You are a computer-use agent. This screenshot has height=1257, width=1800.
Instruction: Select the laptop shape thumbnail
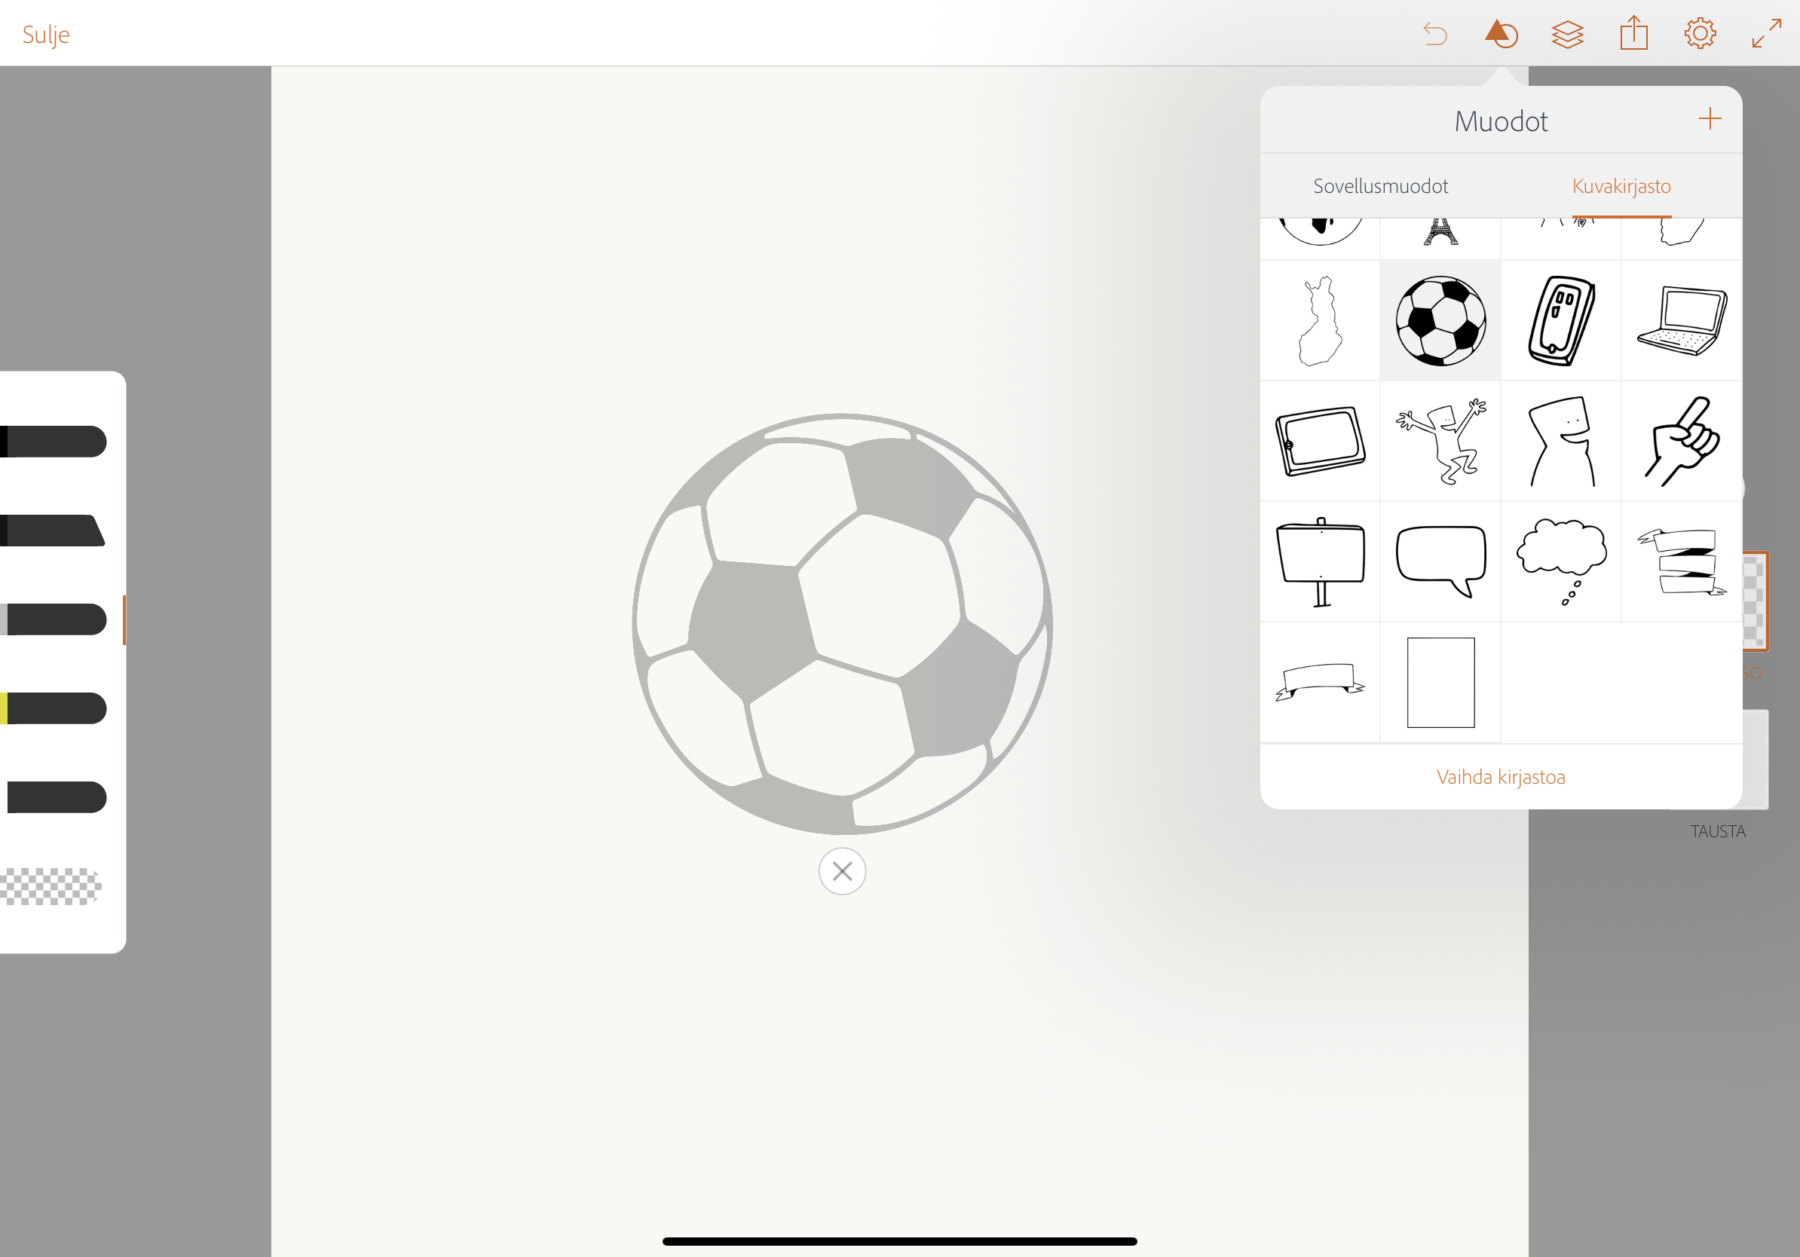coord(1682,321)
